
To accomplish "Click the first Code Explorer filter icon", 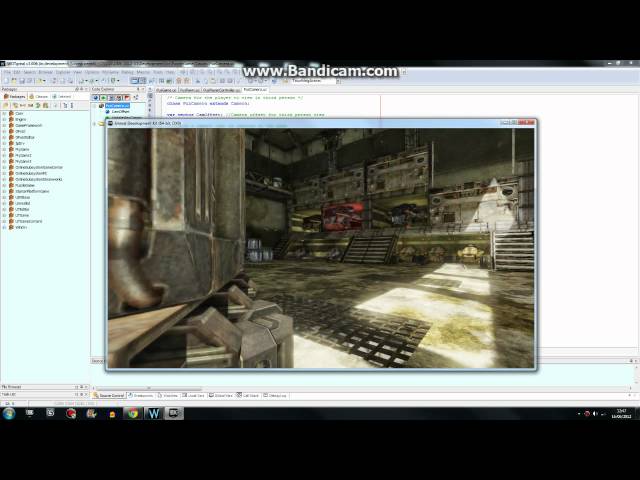I will pos(96,98).
